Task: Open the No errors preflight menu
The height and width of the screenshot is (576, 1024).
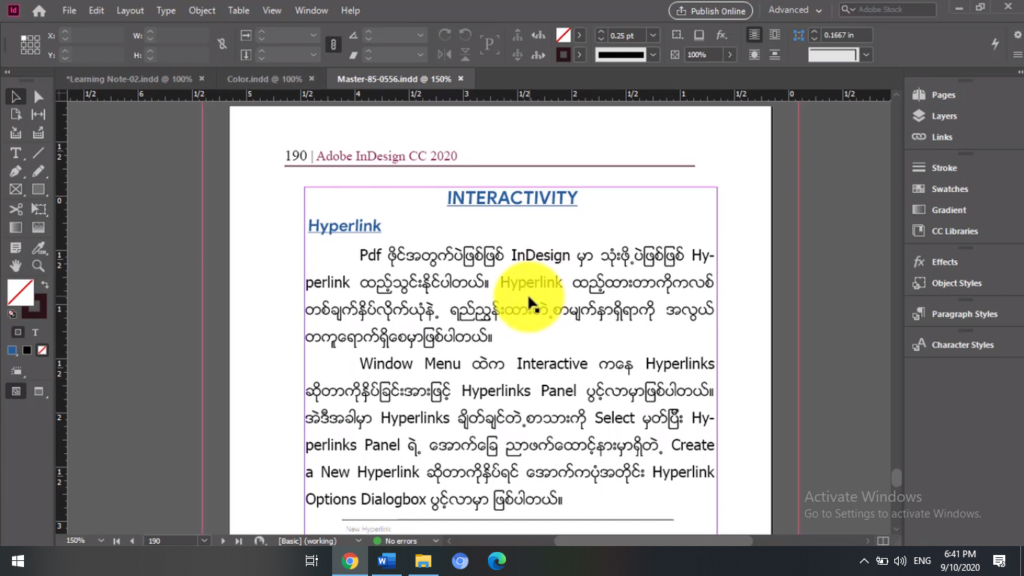Action: coord(436,541)
